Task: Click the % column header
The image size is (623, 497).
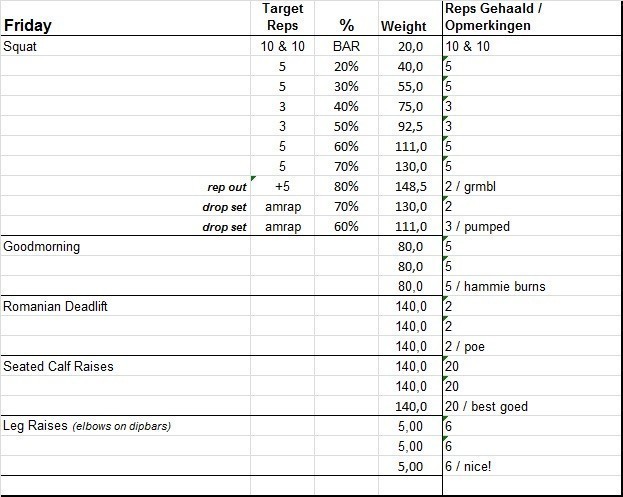Action: [x=347, y=26]
